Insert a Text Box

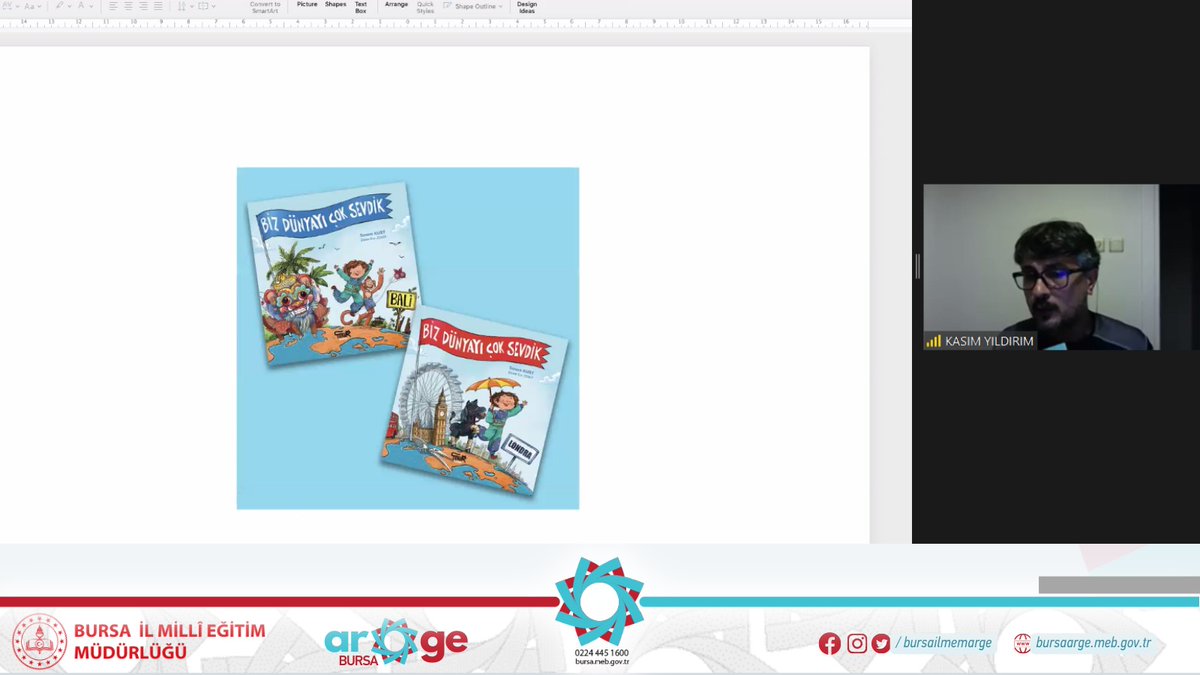361,7
